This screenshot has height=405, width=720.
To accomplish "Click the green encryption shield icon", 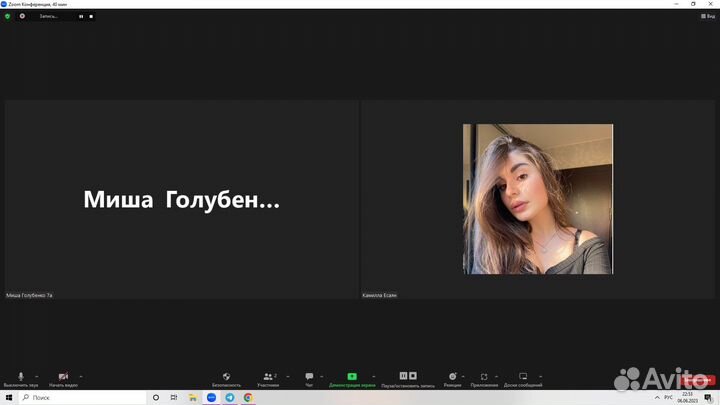I will tap(7, 16).
